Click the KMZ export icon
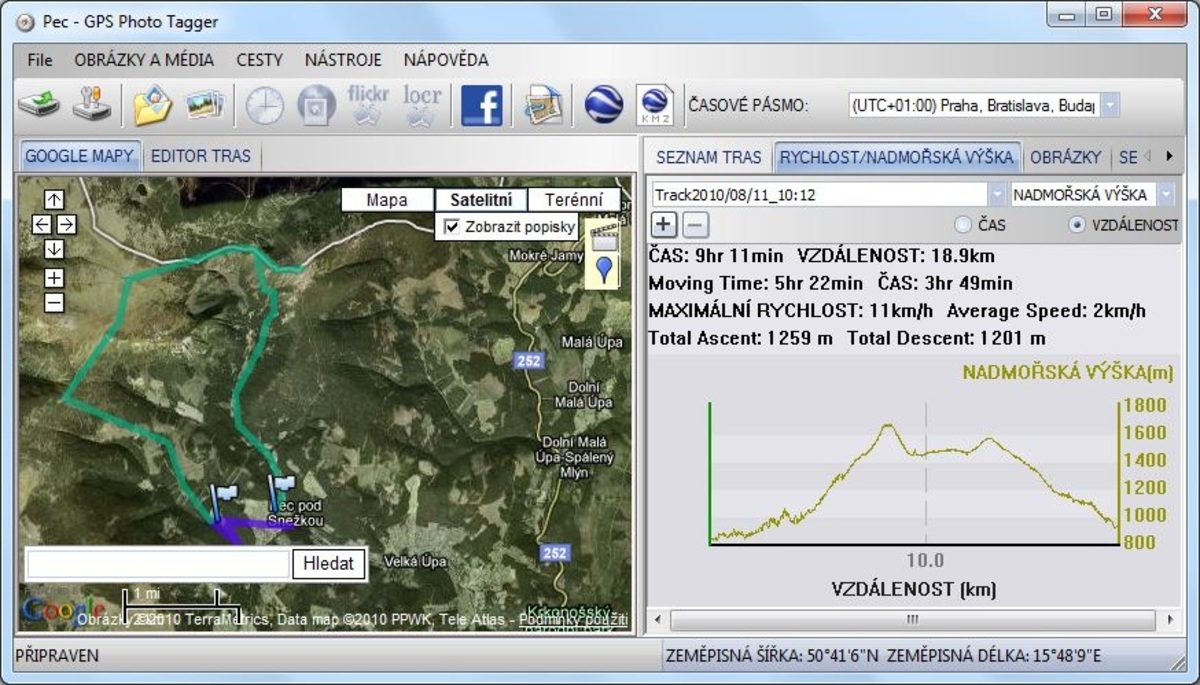 tap(655, 105)
